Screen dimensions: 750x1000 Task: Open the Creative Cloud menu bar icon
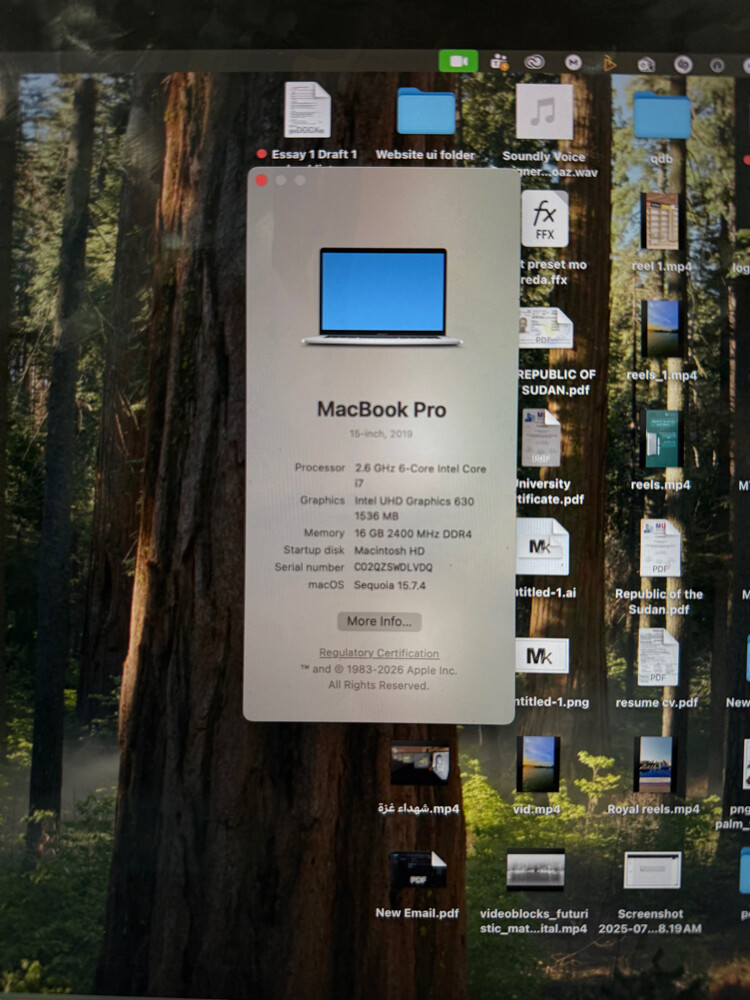pyautogui.click(x=534, y=62)
